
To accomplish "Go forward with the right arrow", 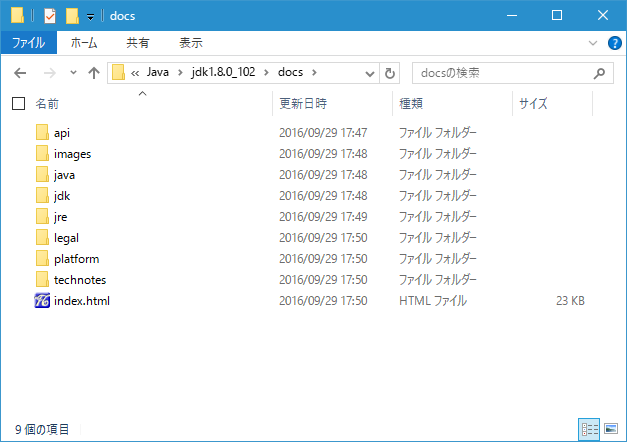I will click(50, 73).
